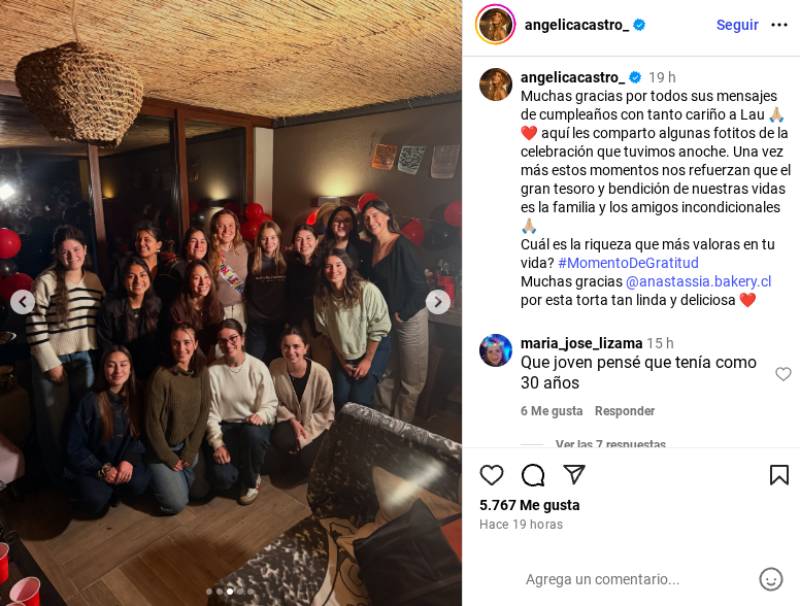Go to previous photo with left arrow
Image resolution: width=800 pixels, height=606 pixels.
[22, 302]
